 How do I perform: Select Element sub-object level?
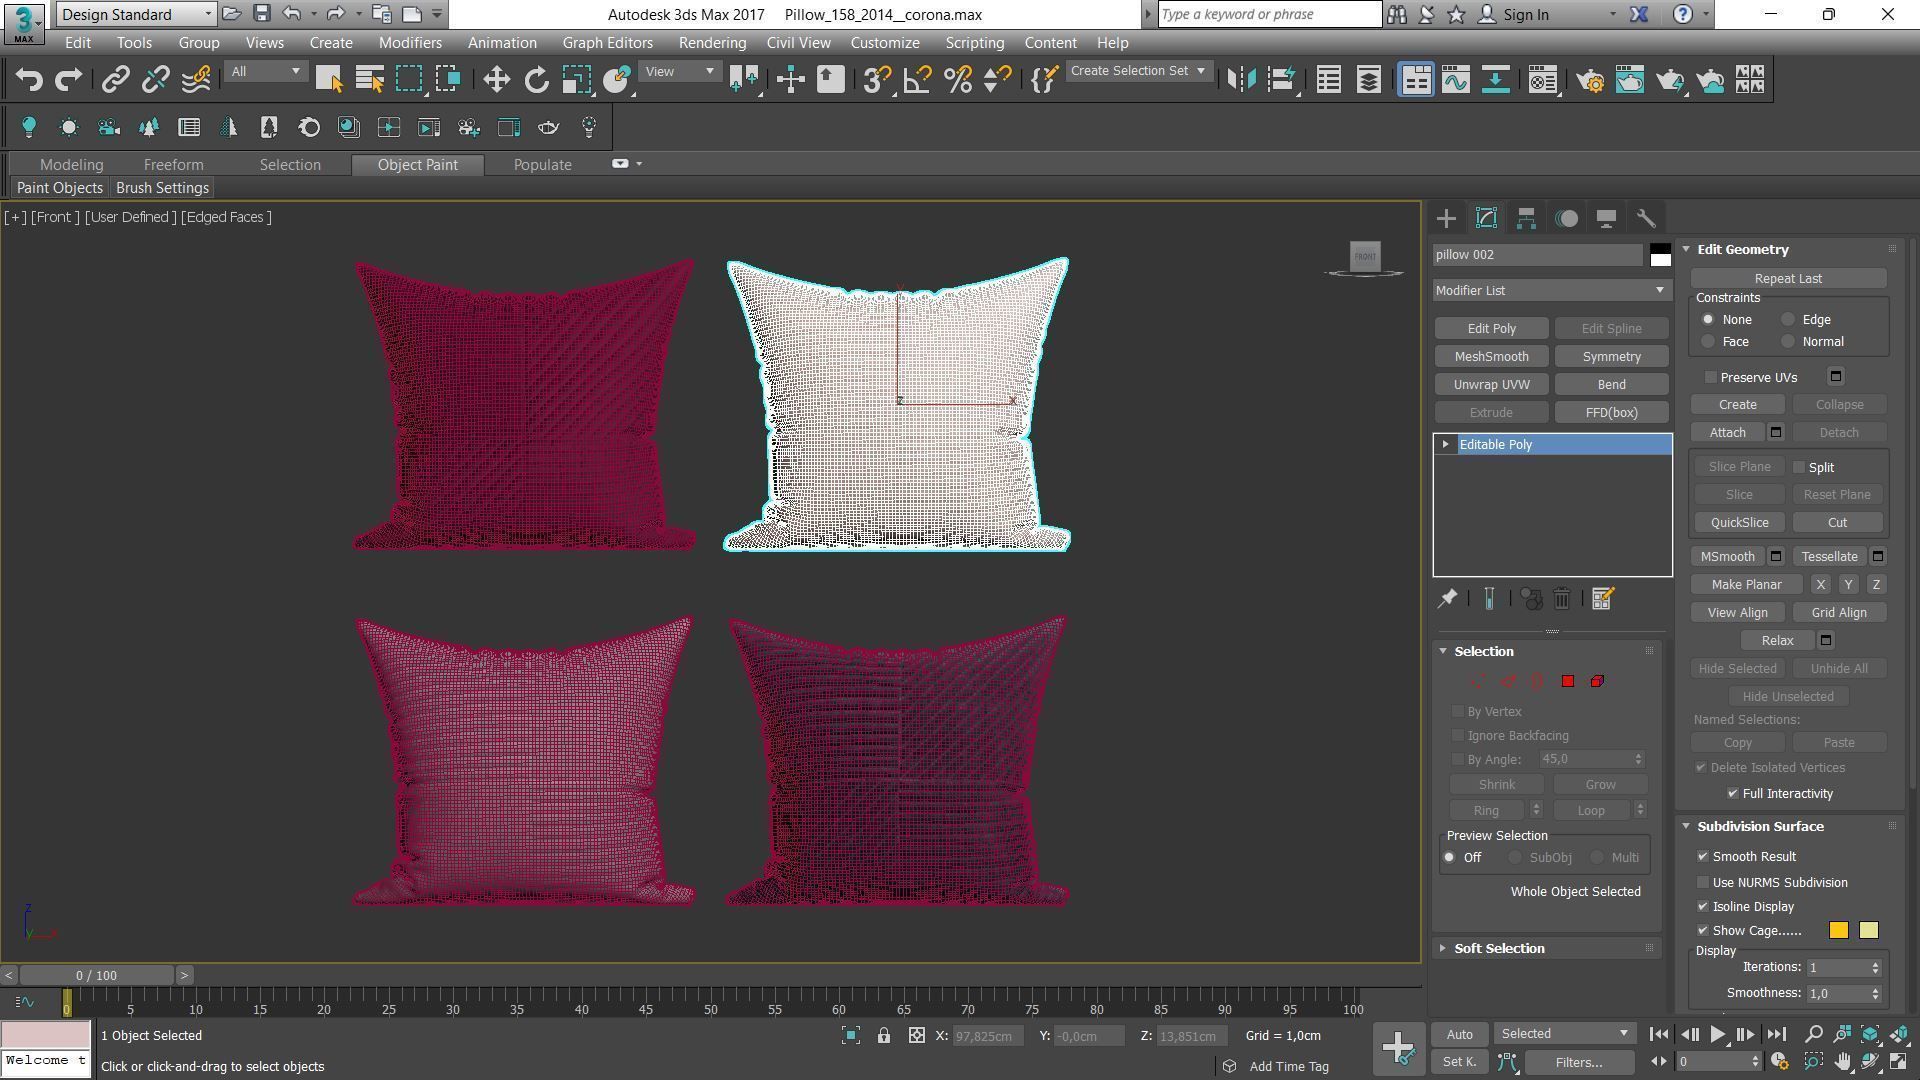[x=1597, y=681]
